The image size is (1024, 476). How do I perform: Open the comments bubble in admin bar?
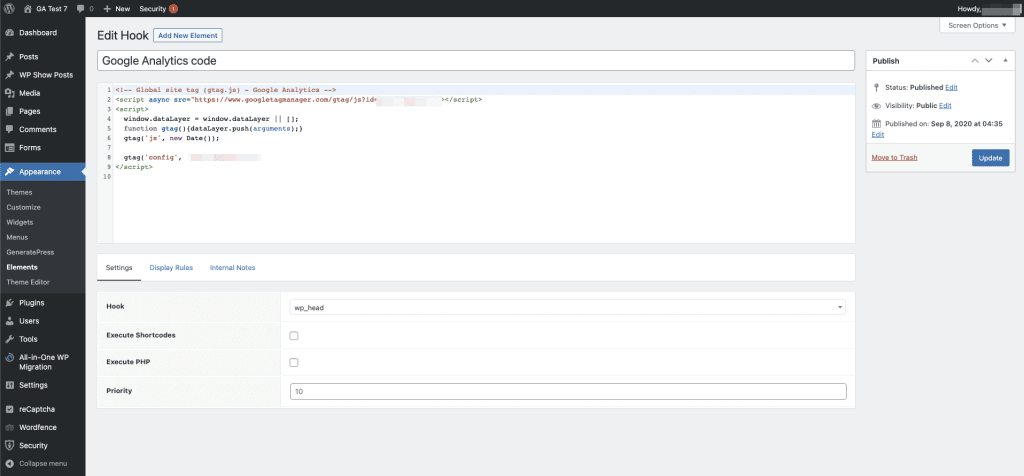[80, 8]
